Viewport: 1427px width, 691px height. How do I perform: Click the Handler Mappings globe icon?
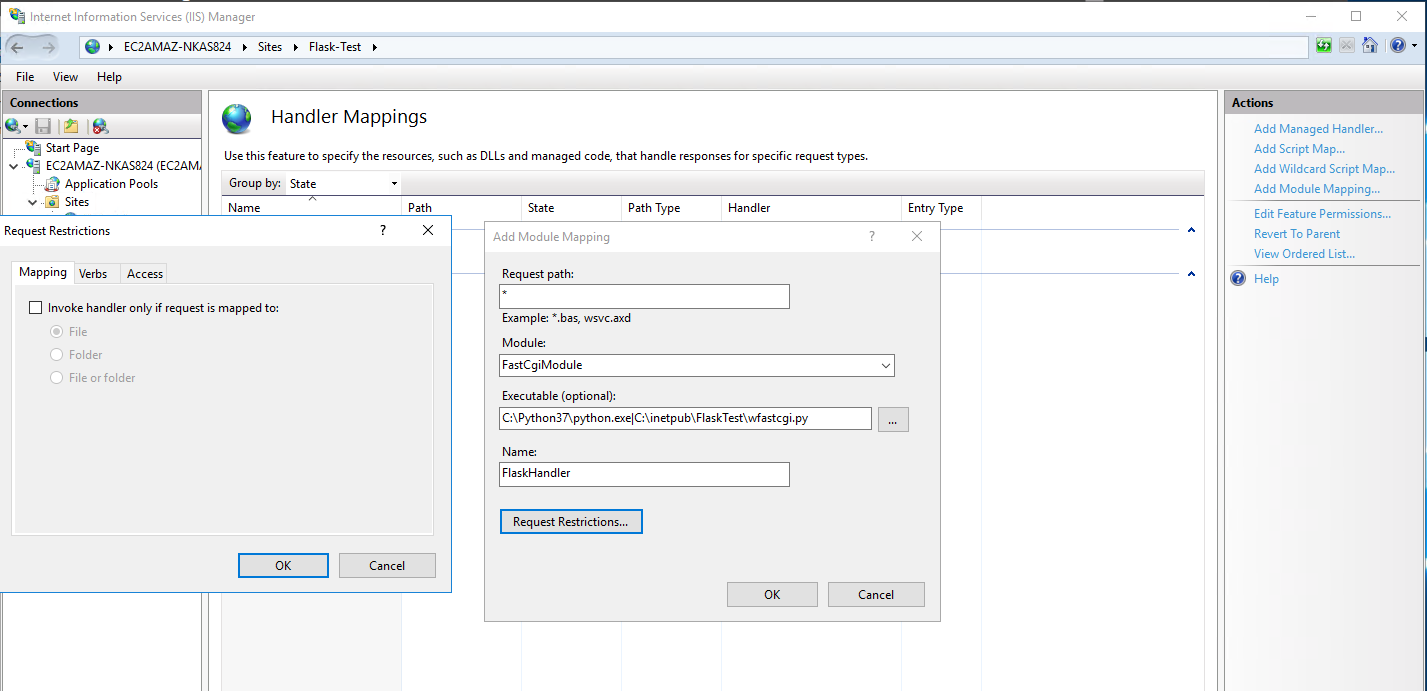pyautogui.click(x=237, y=119)
